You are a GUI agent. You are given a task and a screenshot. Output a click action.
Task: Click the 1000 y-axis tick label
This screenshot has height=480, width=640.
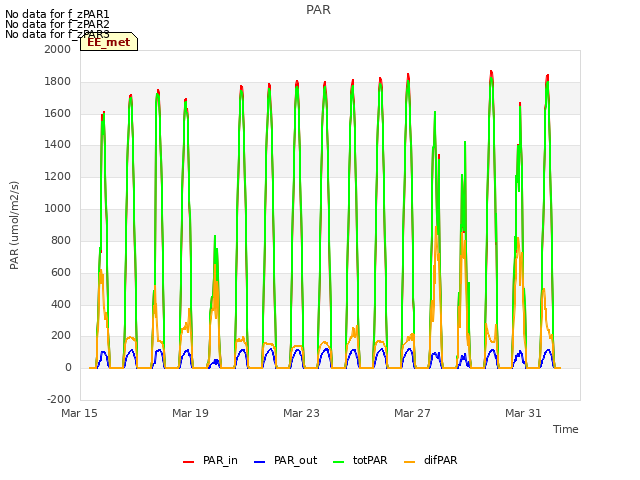(x=58, y=209)
